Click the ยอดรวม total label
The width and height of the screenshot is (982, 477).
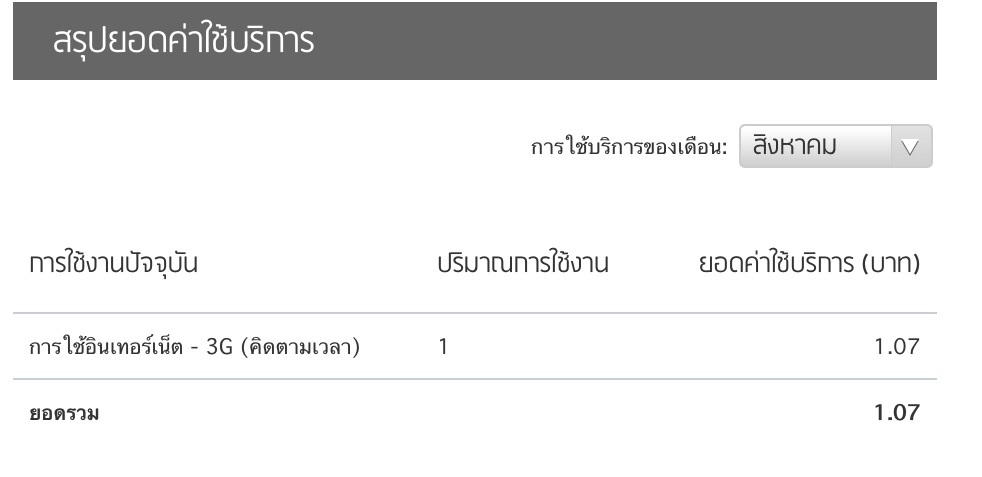tap(64, 414)
